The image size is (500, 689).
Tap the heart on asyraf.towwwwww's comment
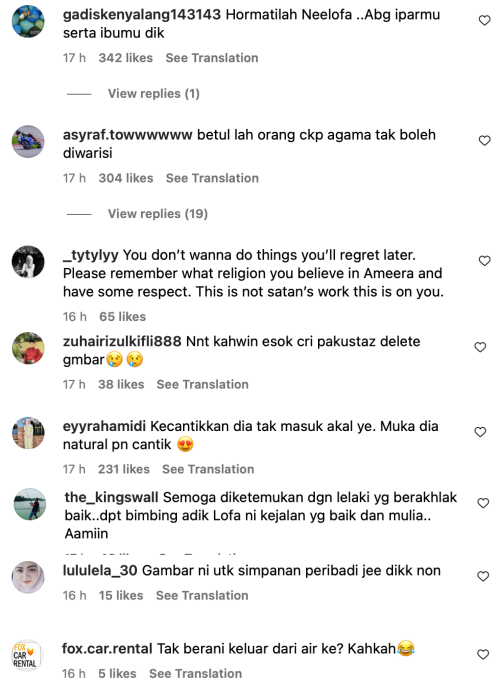pyautogui.click(x=484, y=141)
